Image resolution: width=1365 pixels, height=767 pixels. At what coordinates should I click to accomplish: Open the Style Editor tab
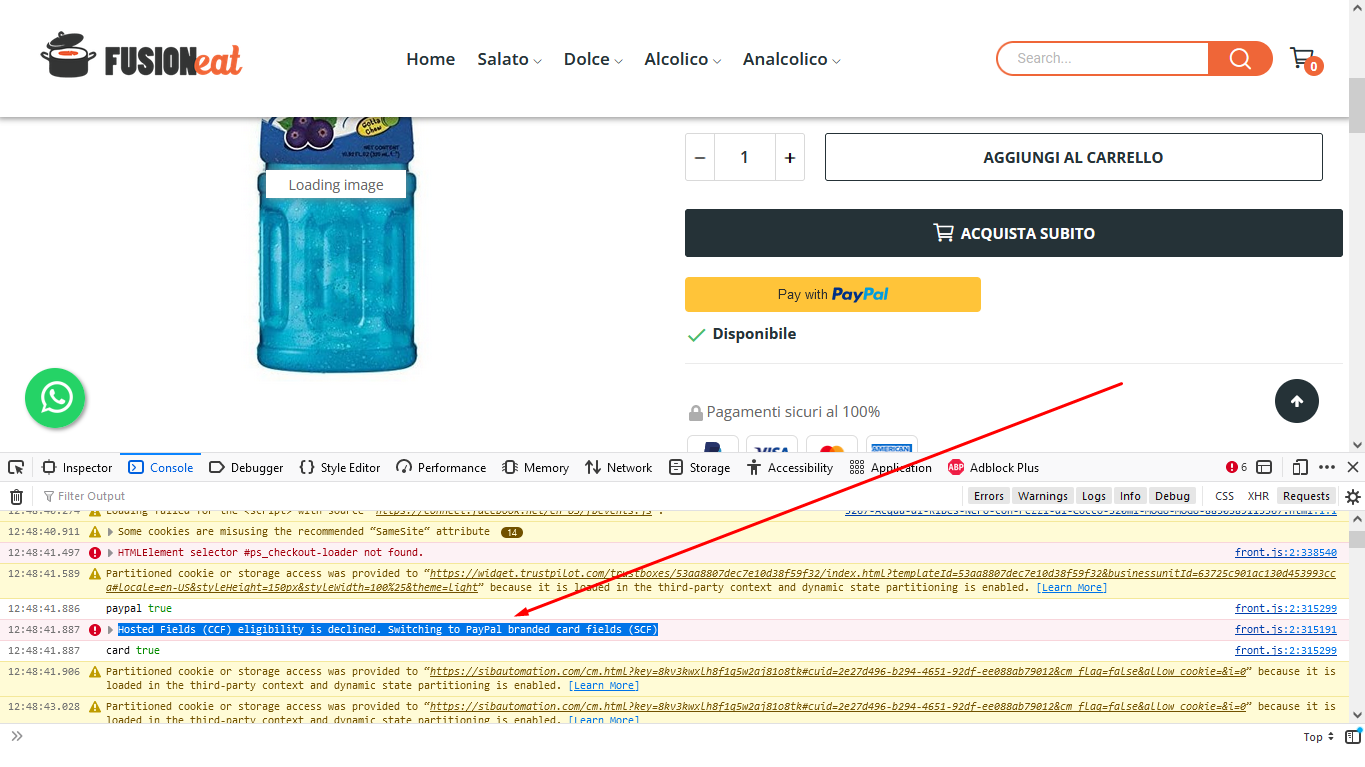click(x=340, y=467)
